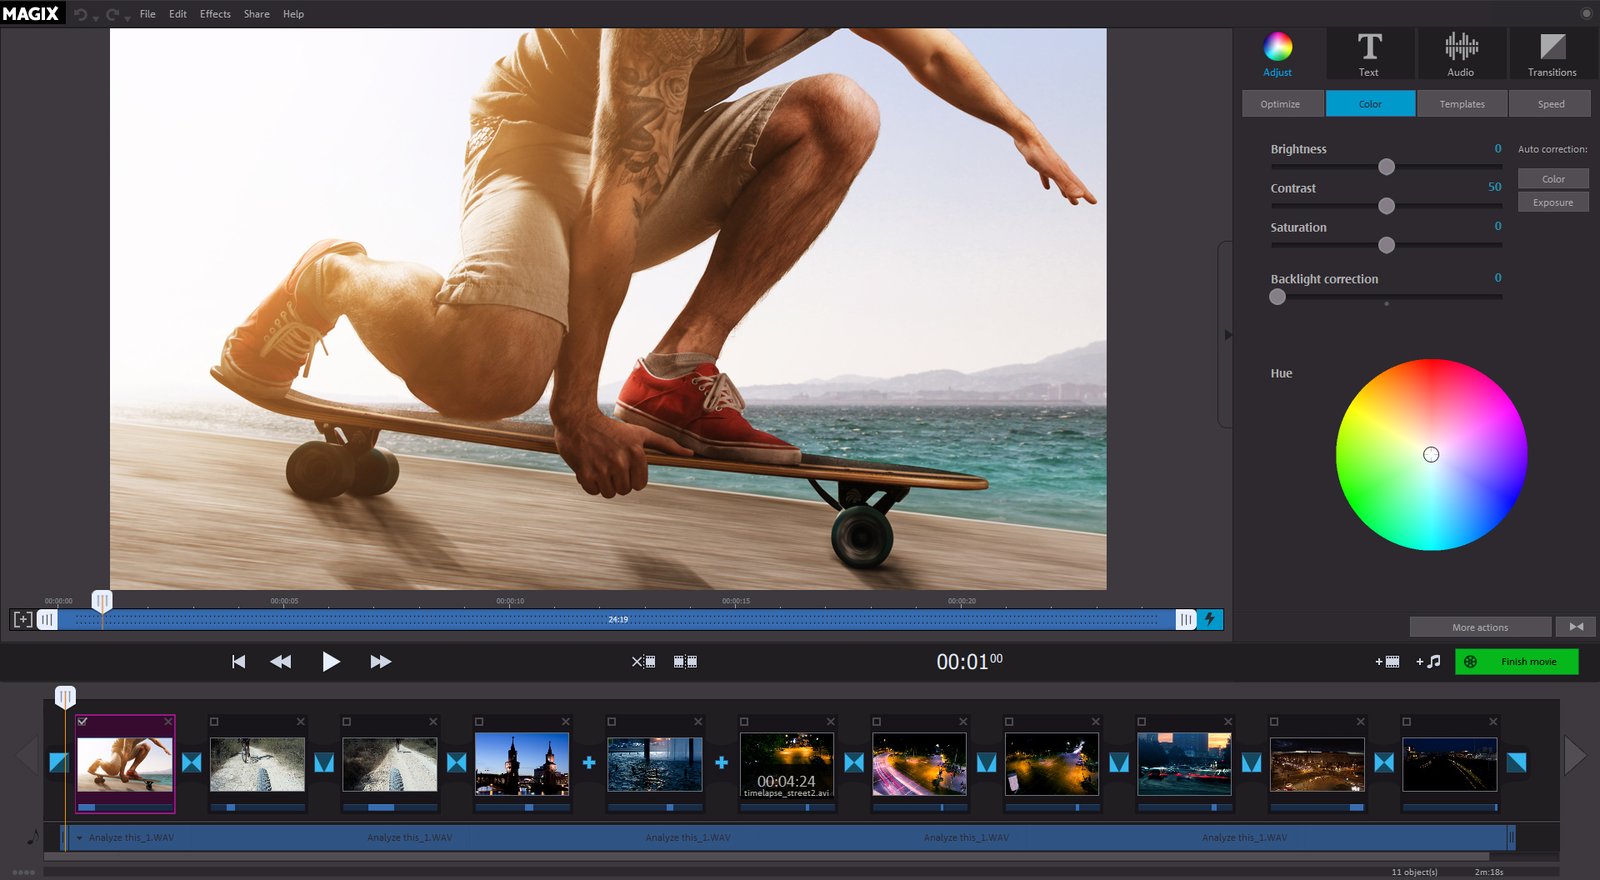Viewport: 1600px width, 880px height.
Task: Collapse the side panel with the arrow handle
Action: [x=1228, y=335]
